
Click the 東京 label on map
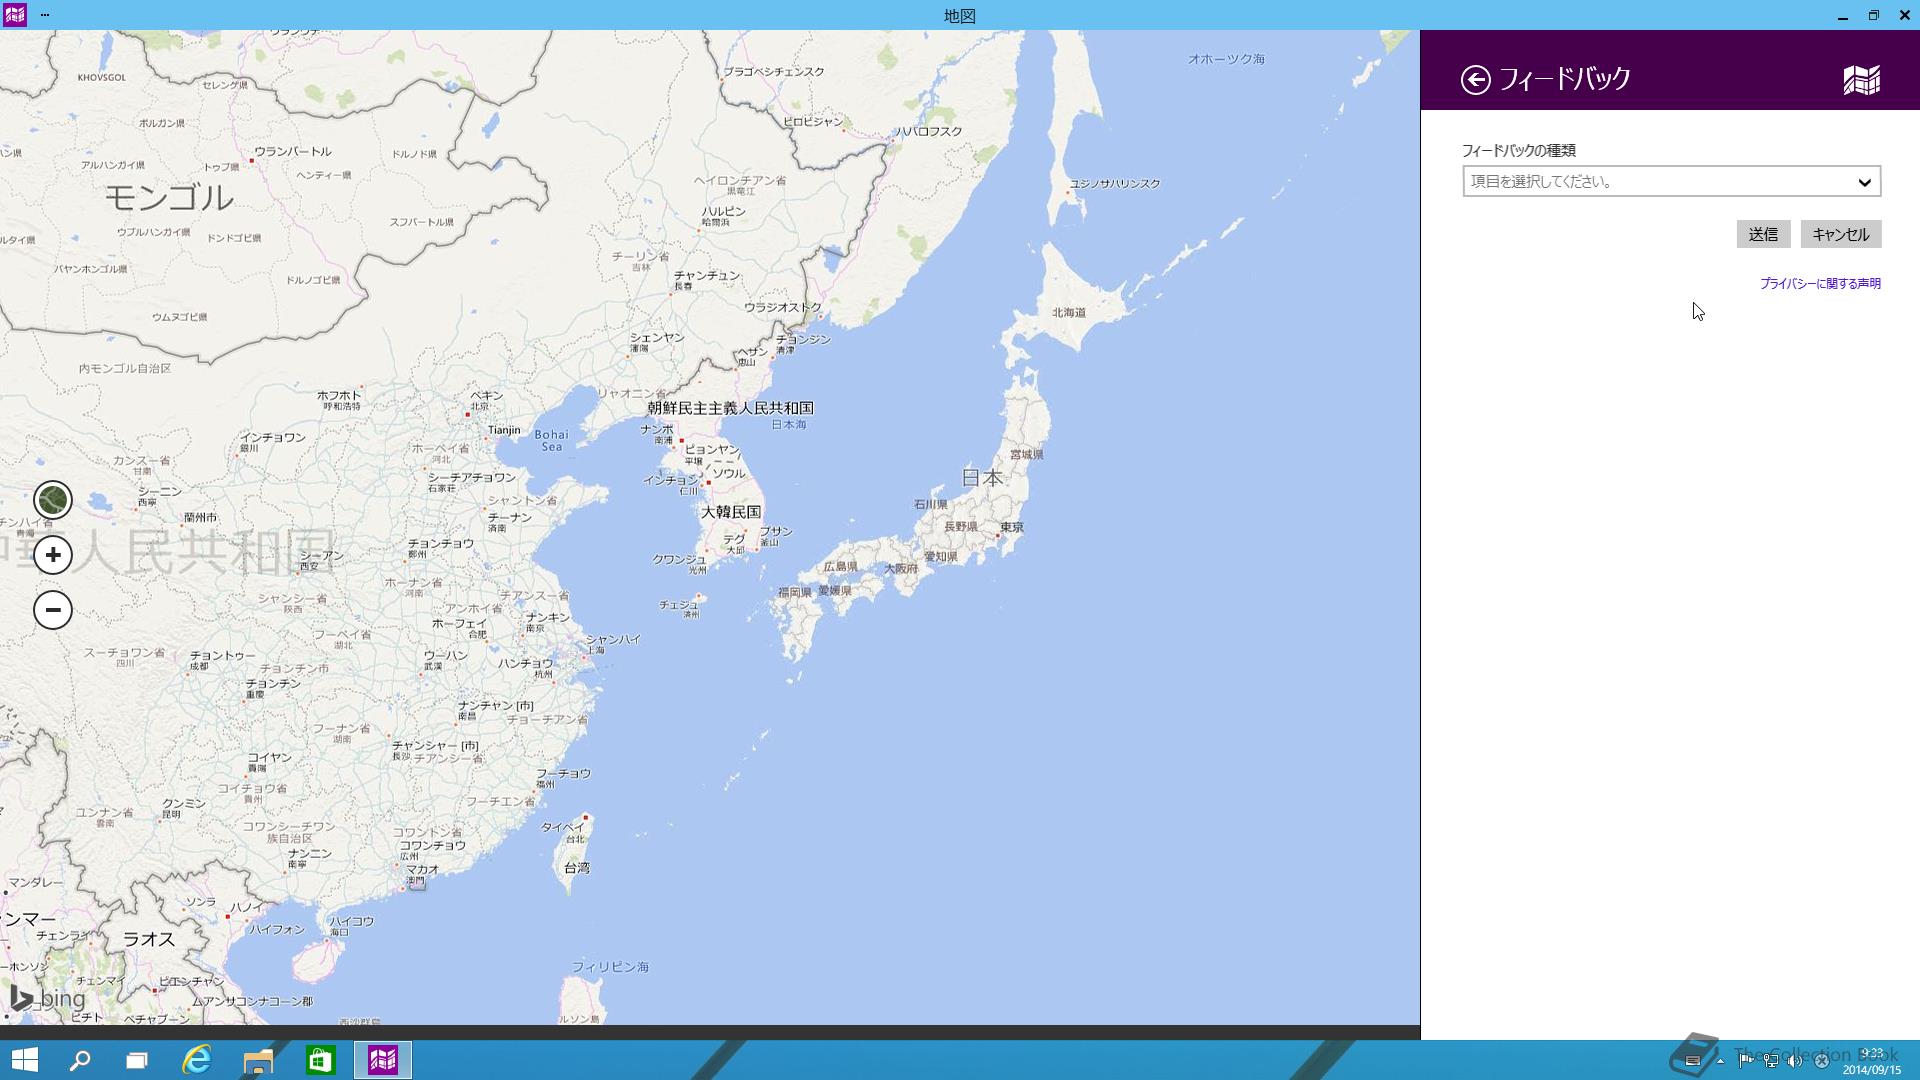tap(1012, 527)
